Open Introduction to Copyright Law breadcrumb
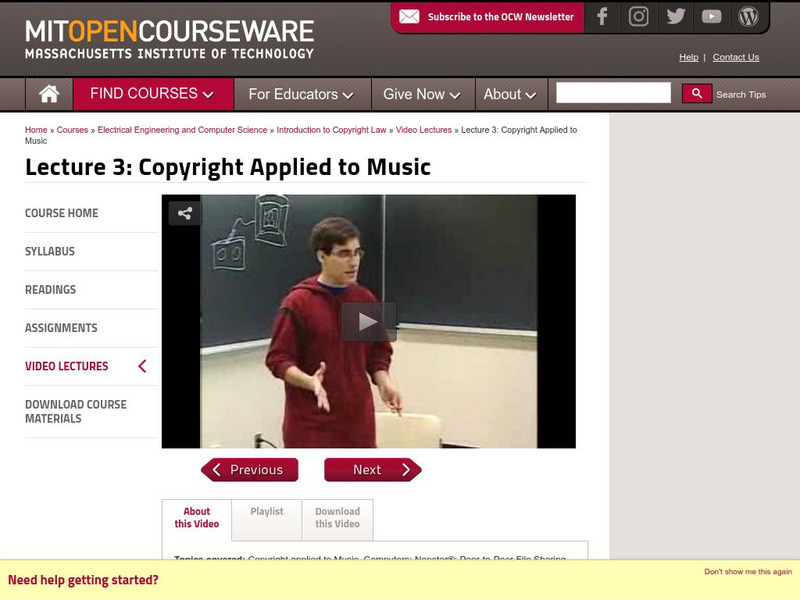The width and height of the screenshot is (800, 600). (331, 130)
